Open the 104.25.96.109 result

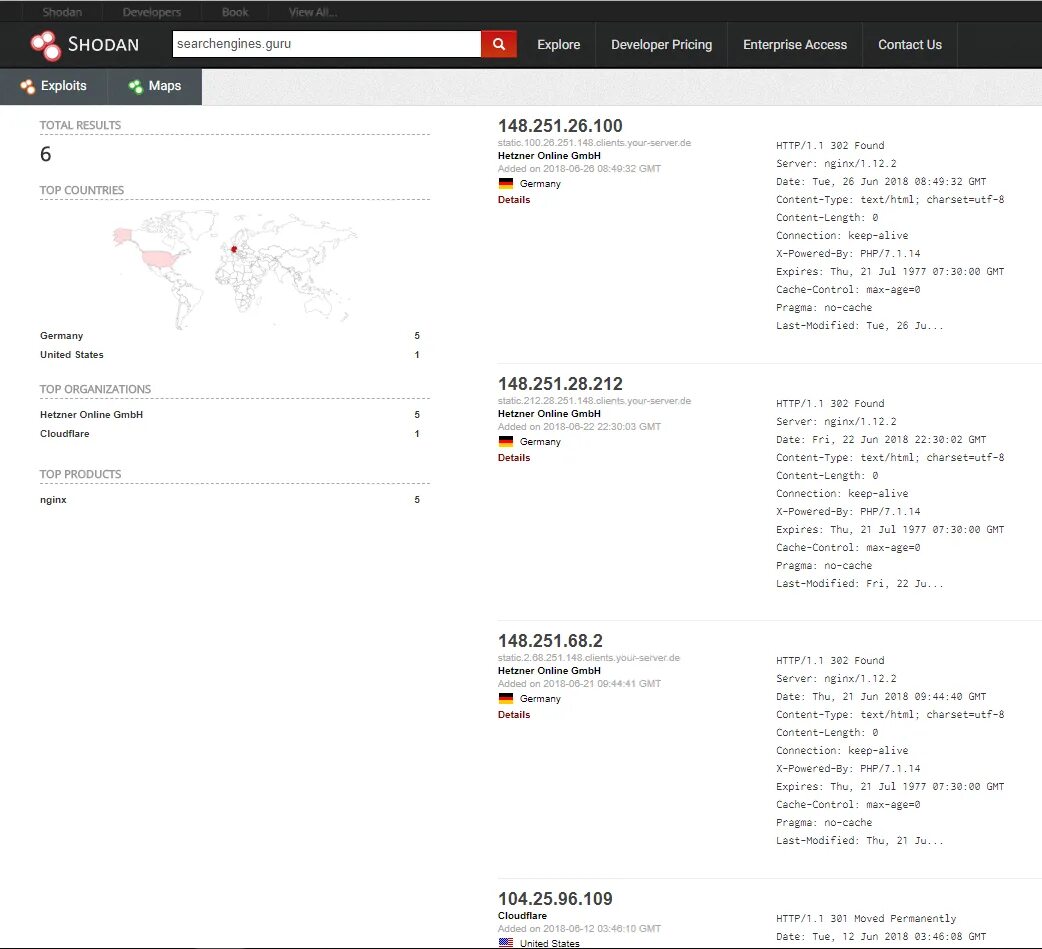click(555, 898)
